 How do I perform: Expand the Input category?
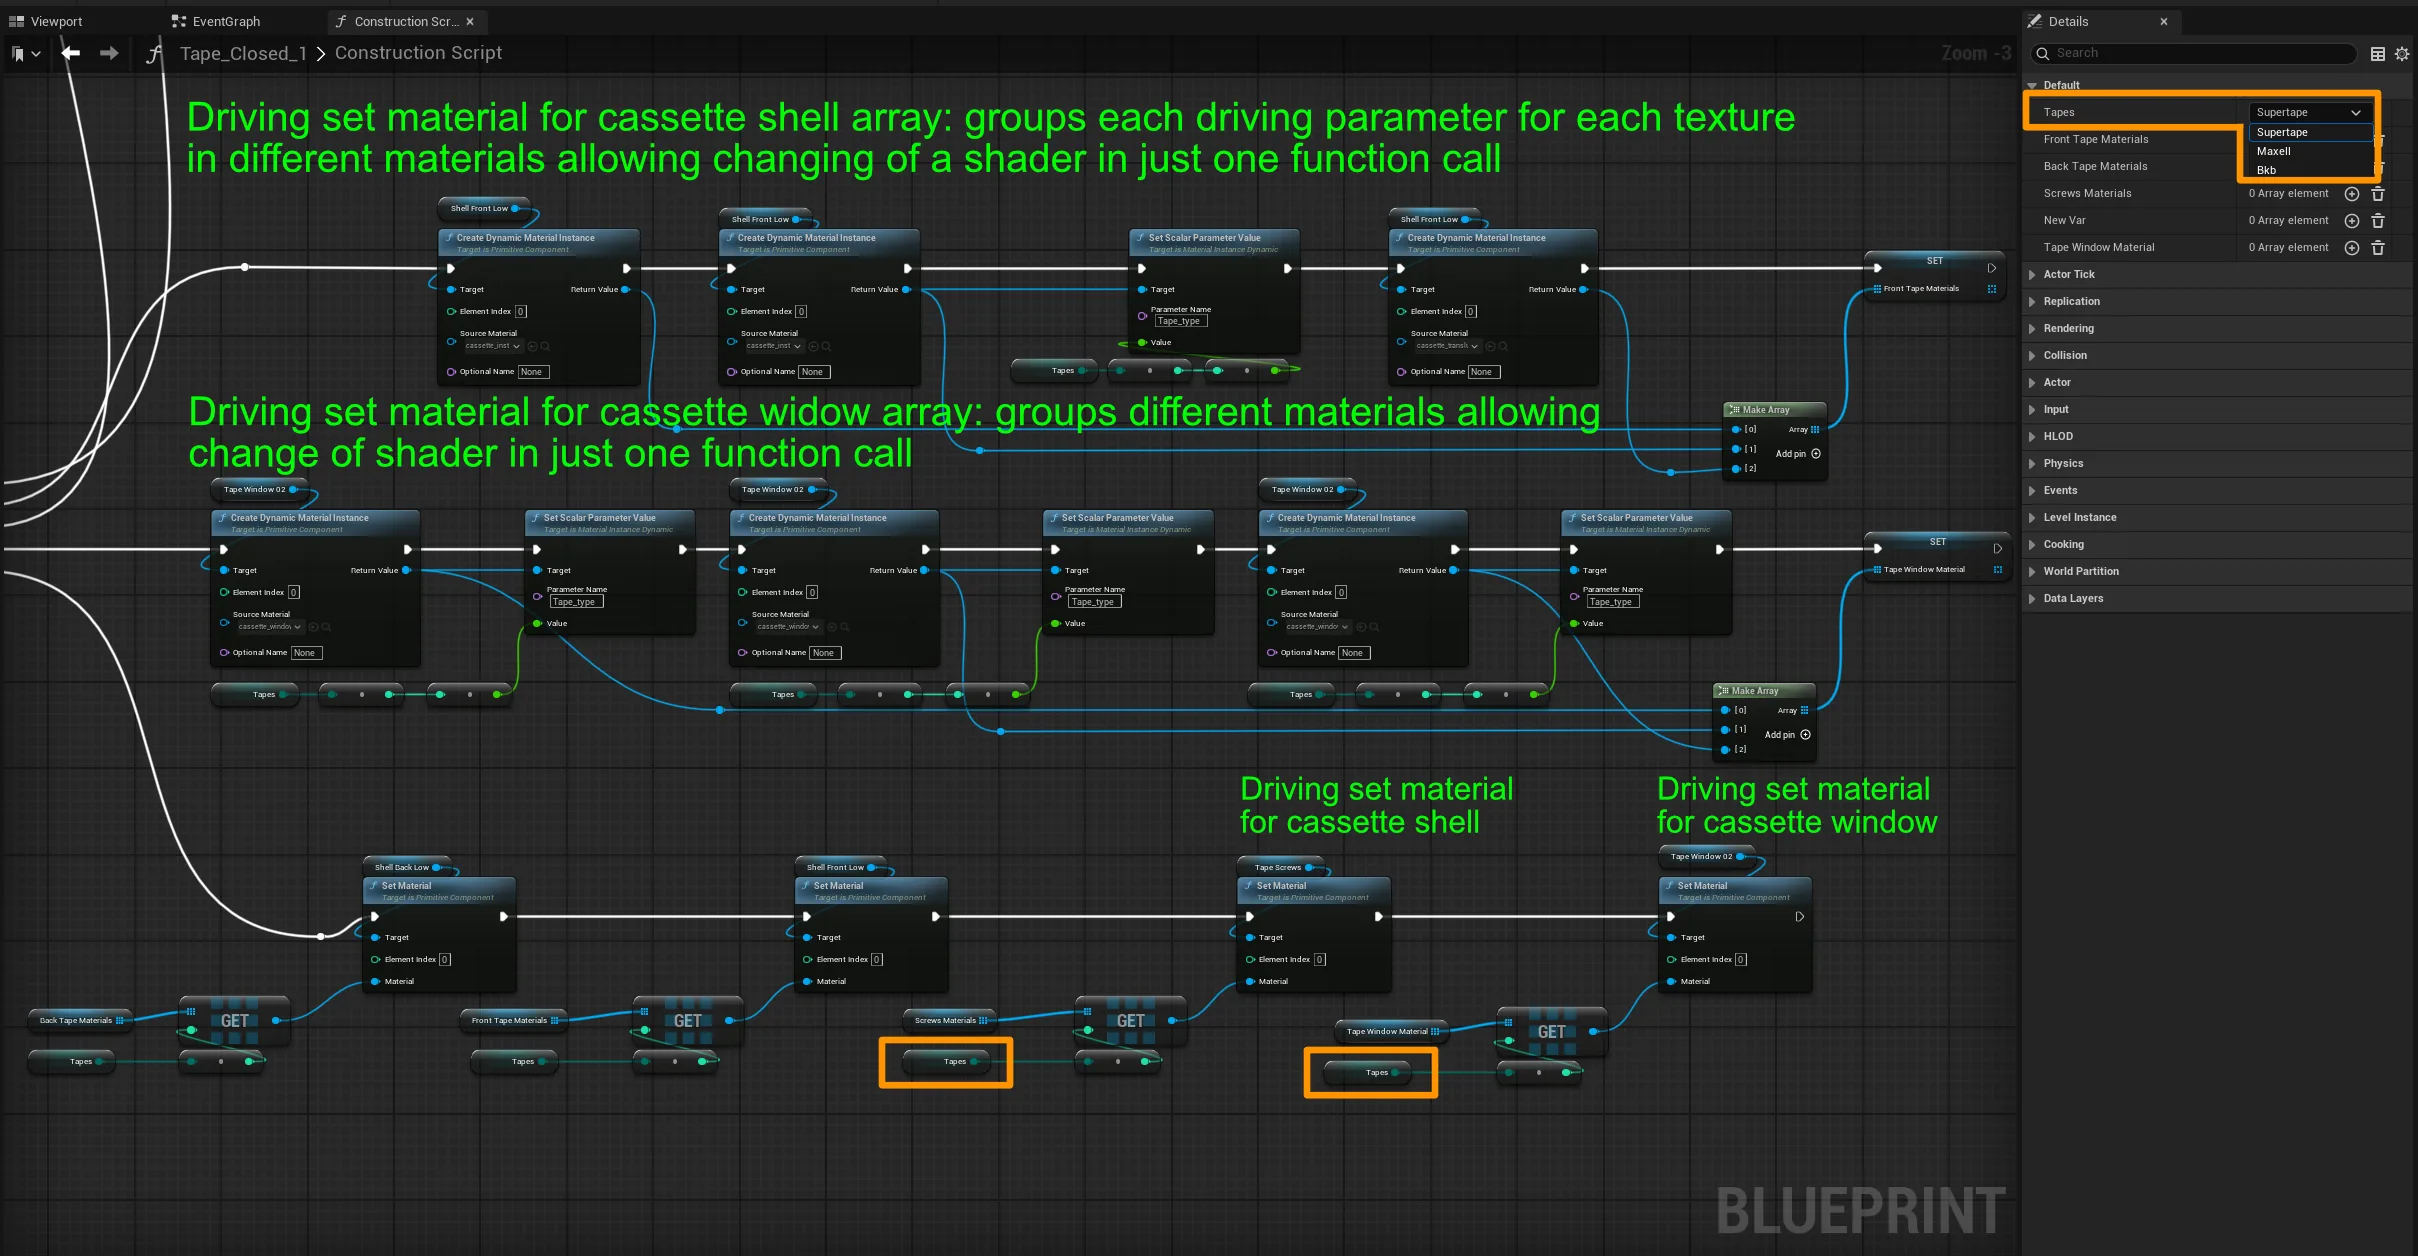pos(2033,409)
